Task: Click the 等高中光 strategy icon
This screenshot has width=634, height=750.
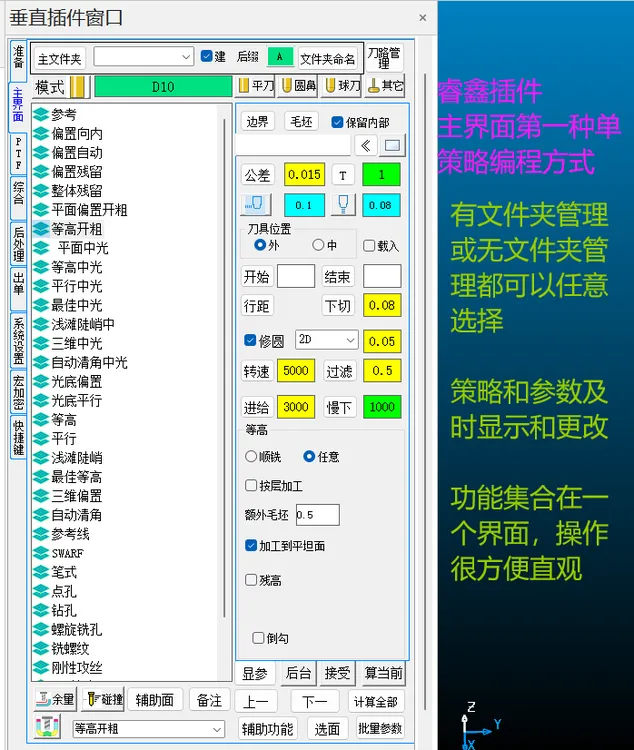Action: pos(42,267)
